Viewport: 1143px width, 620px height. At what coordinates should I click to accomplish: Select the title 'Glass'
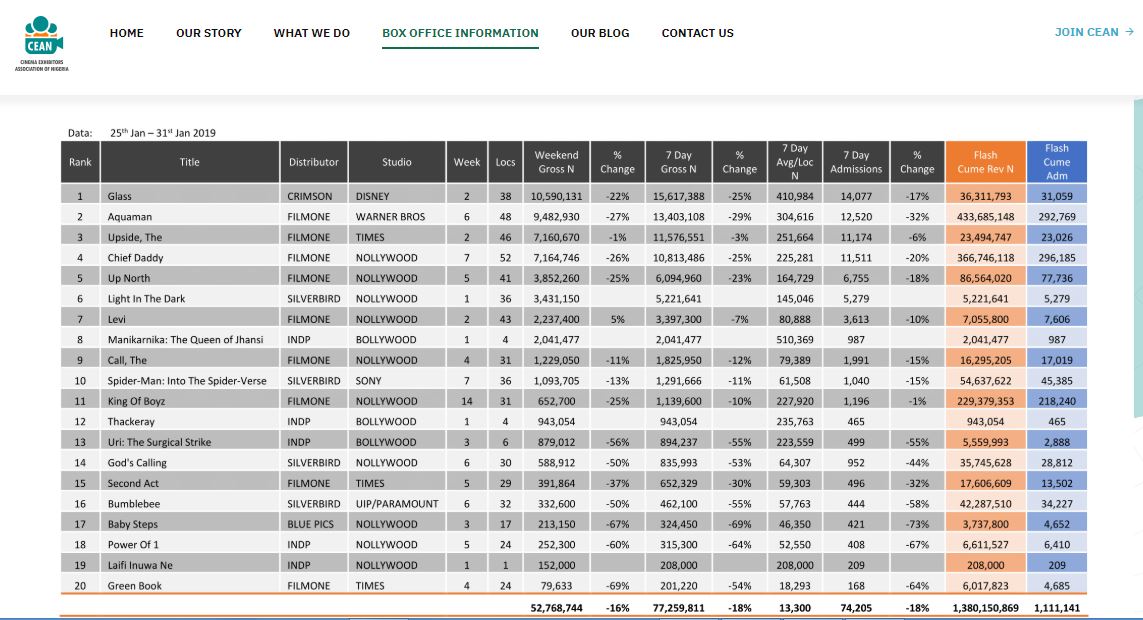pos(120,196)
